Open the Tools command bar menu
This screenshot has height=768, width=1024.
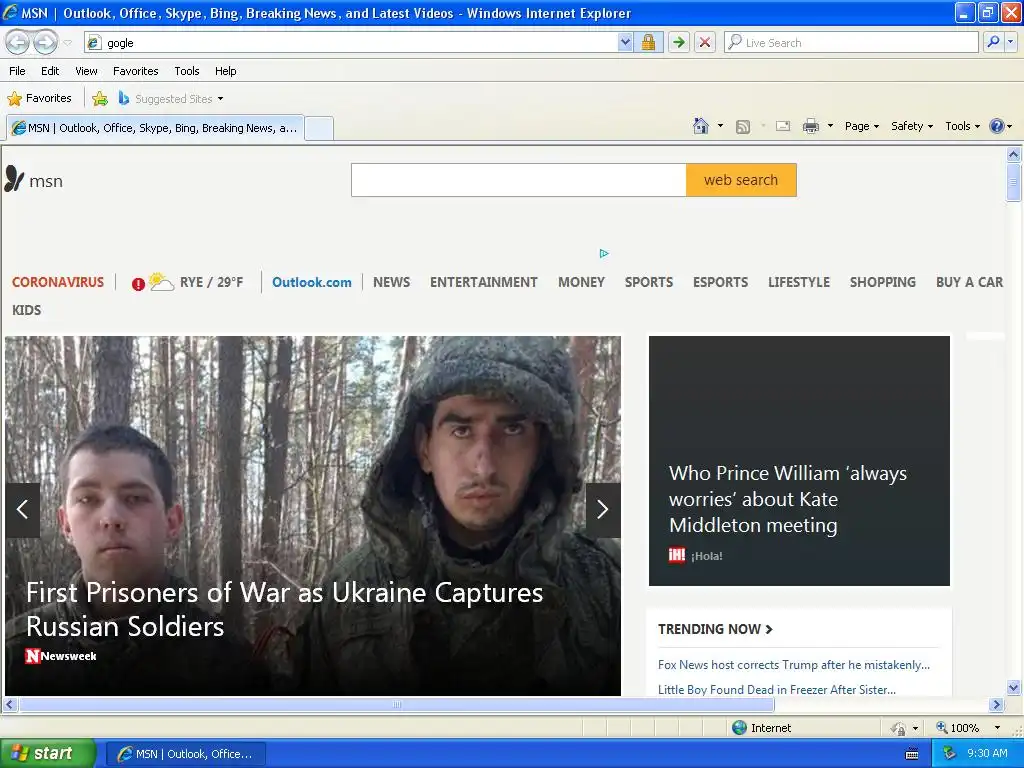(x=963, y=126)
